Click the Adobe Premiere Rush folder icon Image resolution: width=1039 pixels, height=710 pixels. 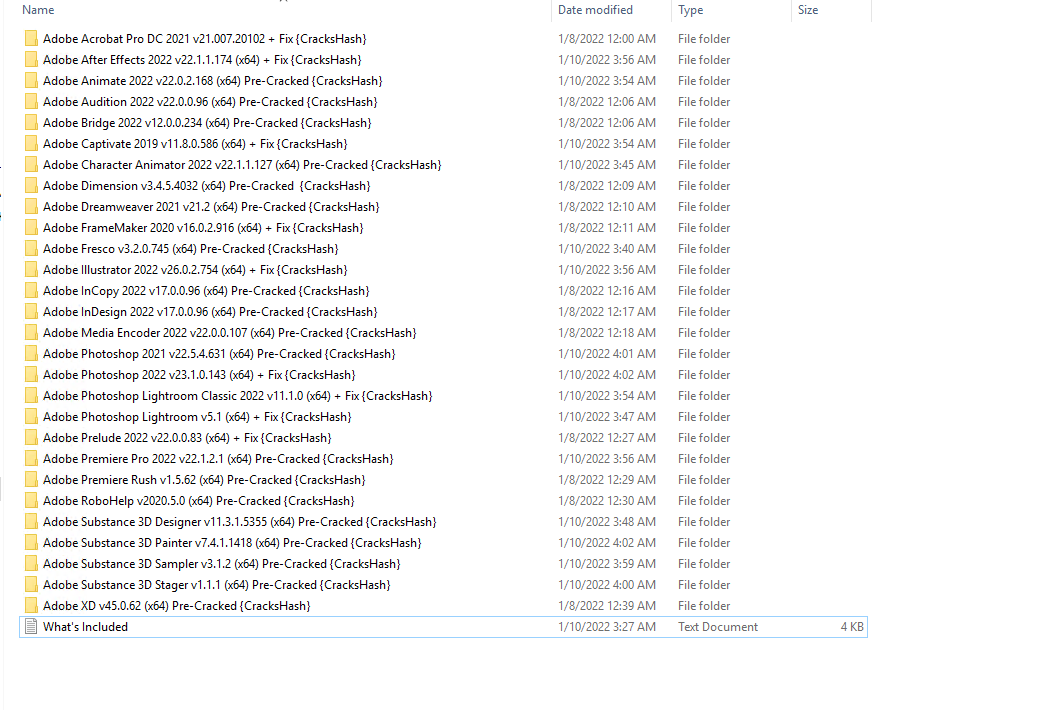[x=31, y=479]
